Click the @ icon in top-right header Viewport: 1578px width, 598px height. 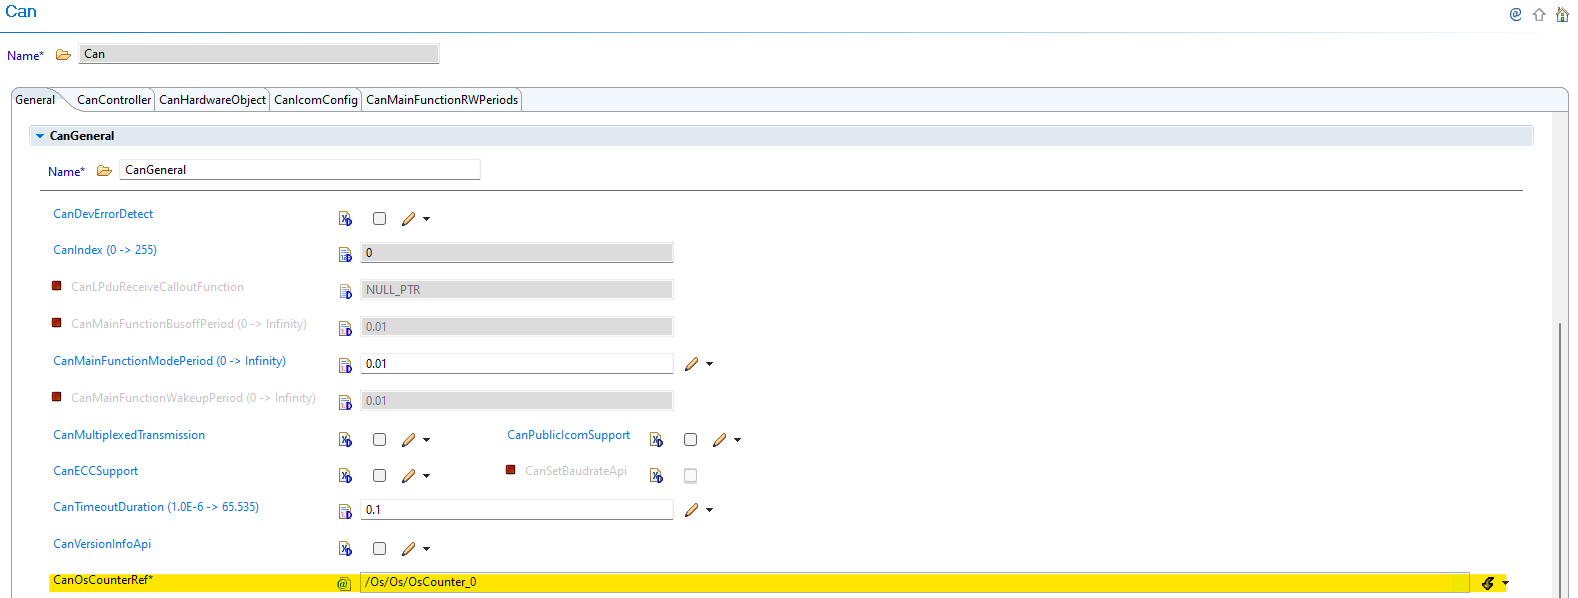(x=1516, y=14)
